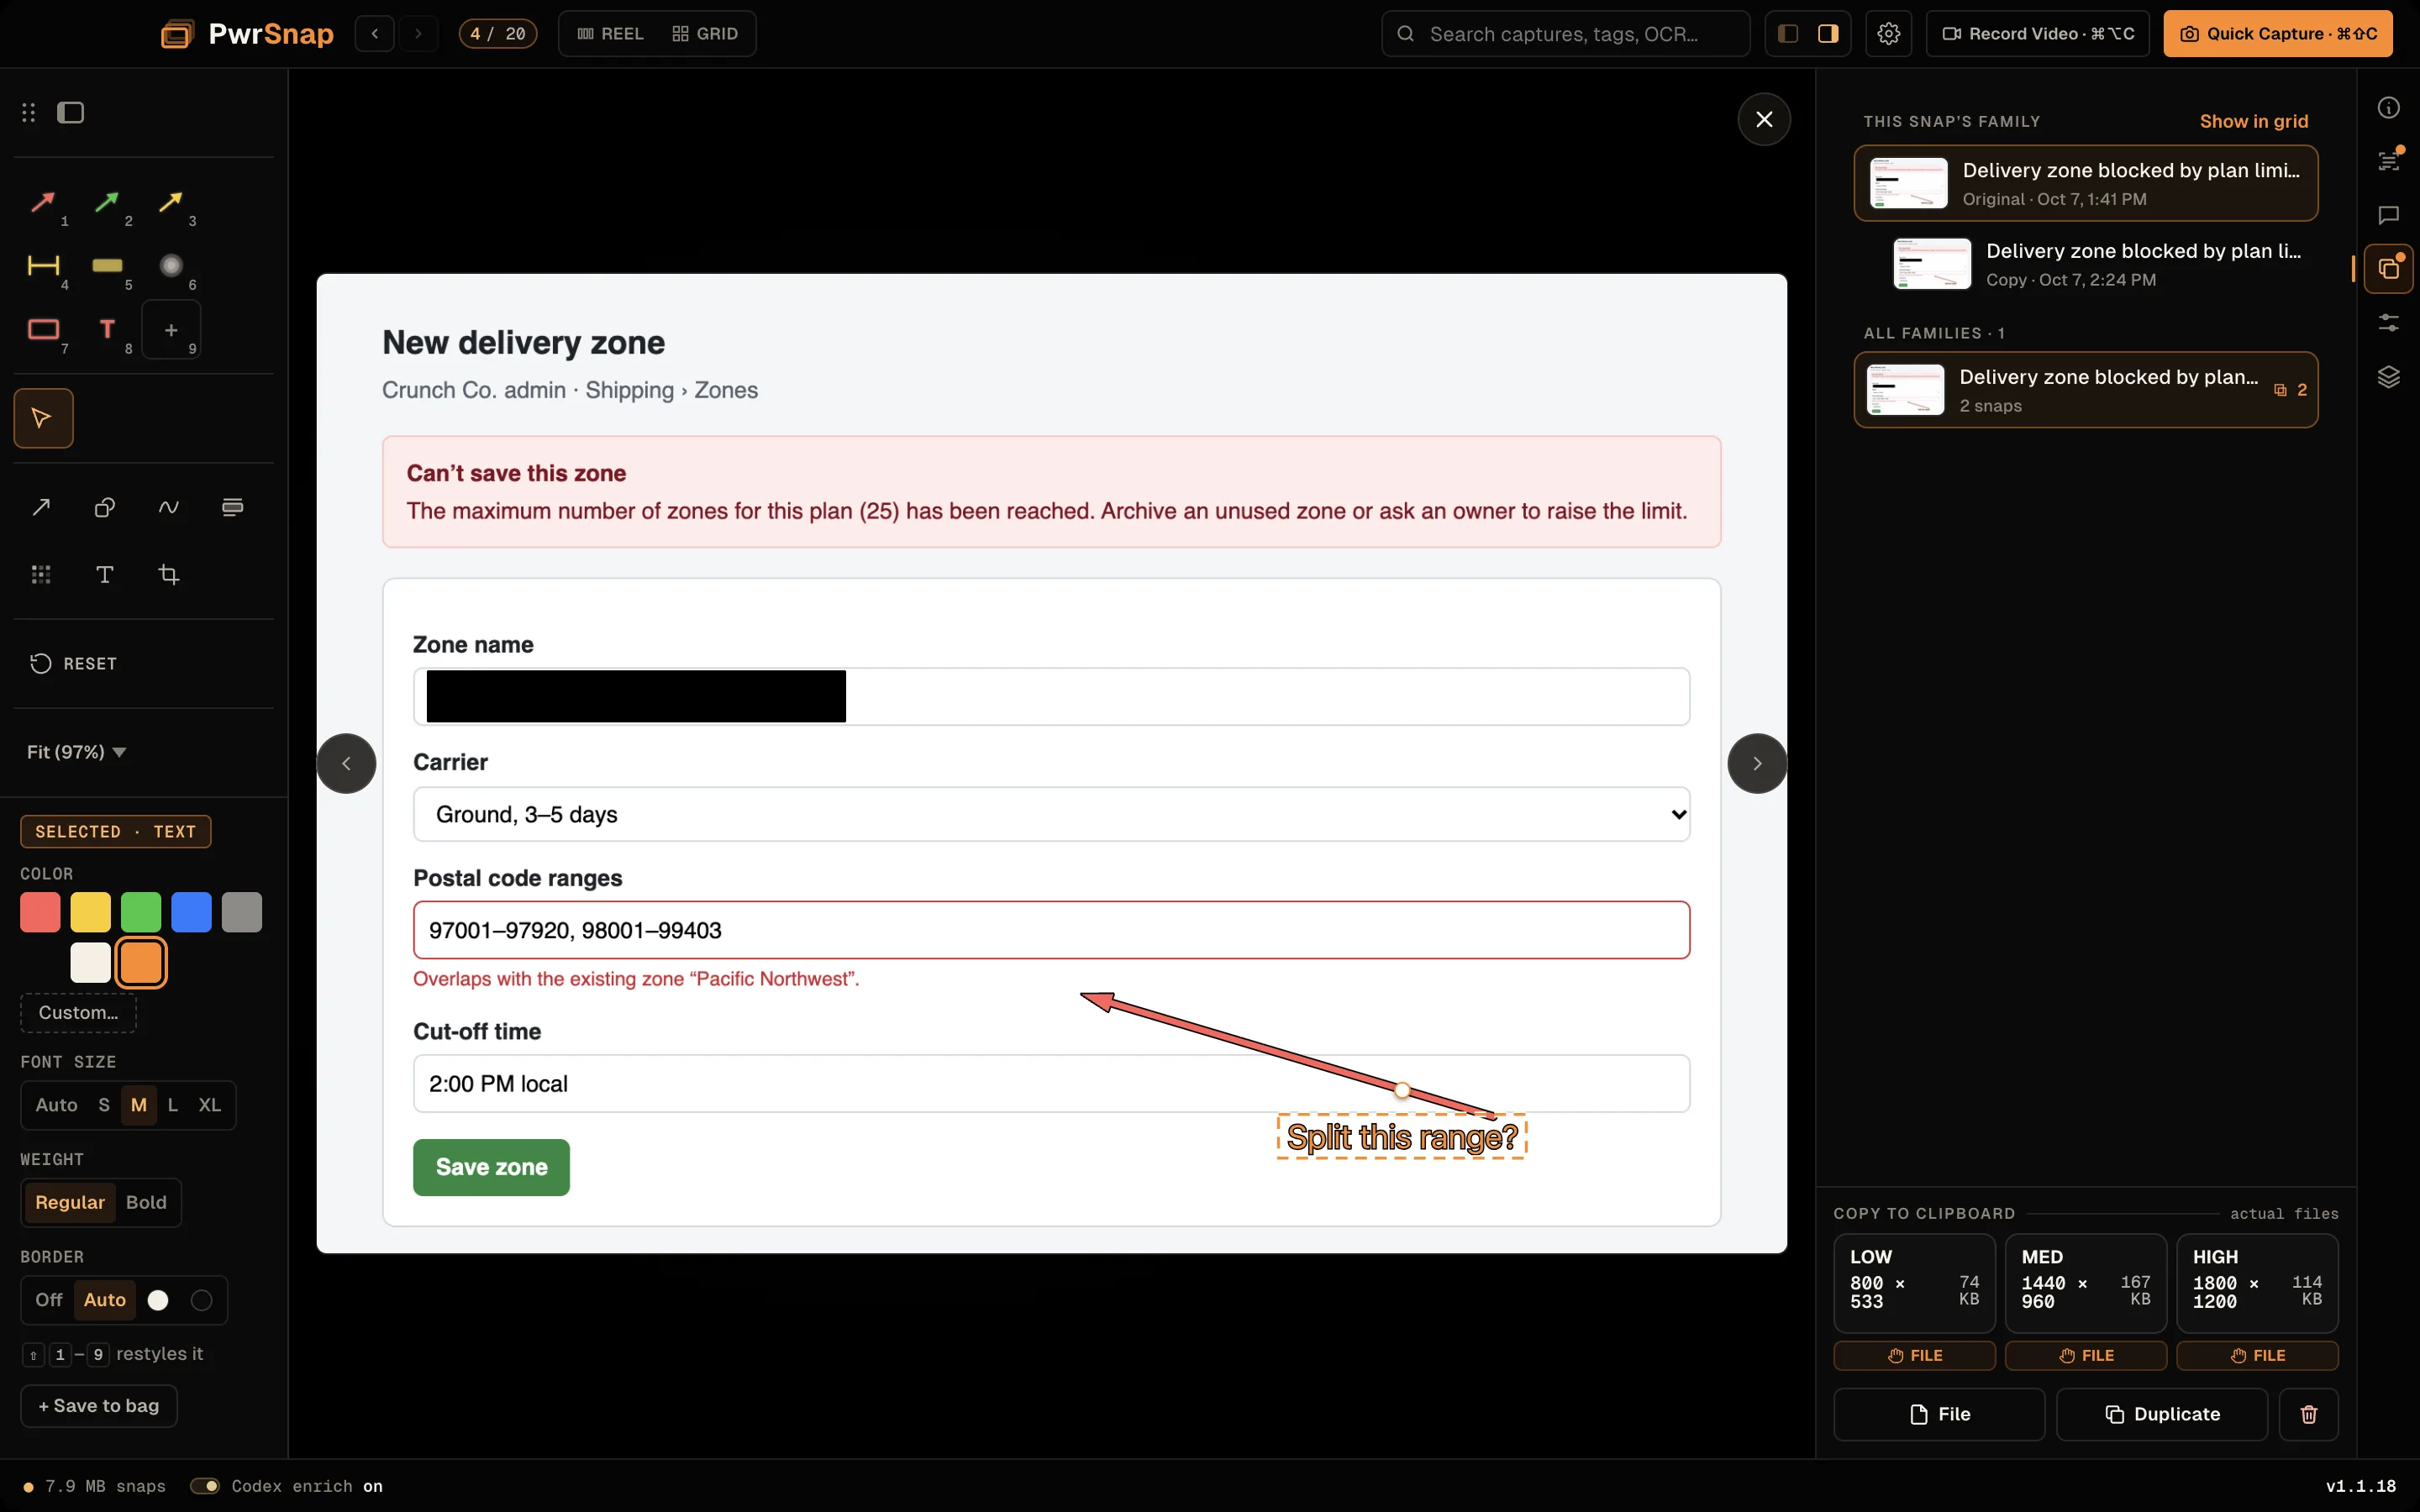
Task: Choose the red text preset 8
Action: 107,330
